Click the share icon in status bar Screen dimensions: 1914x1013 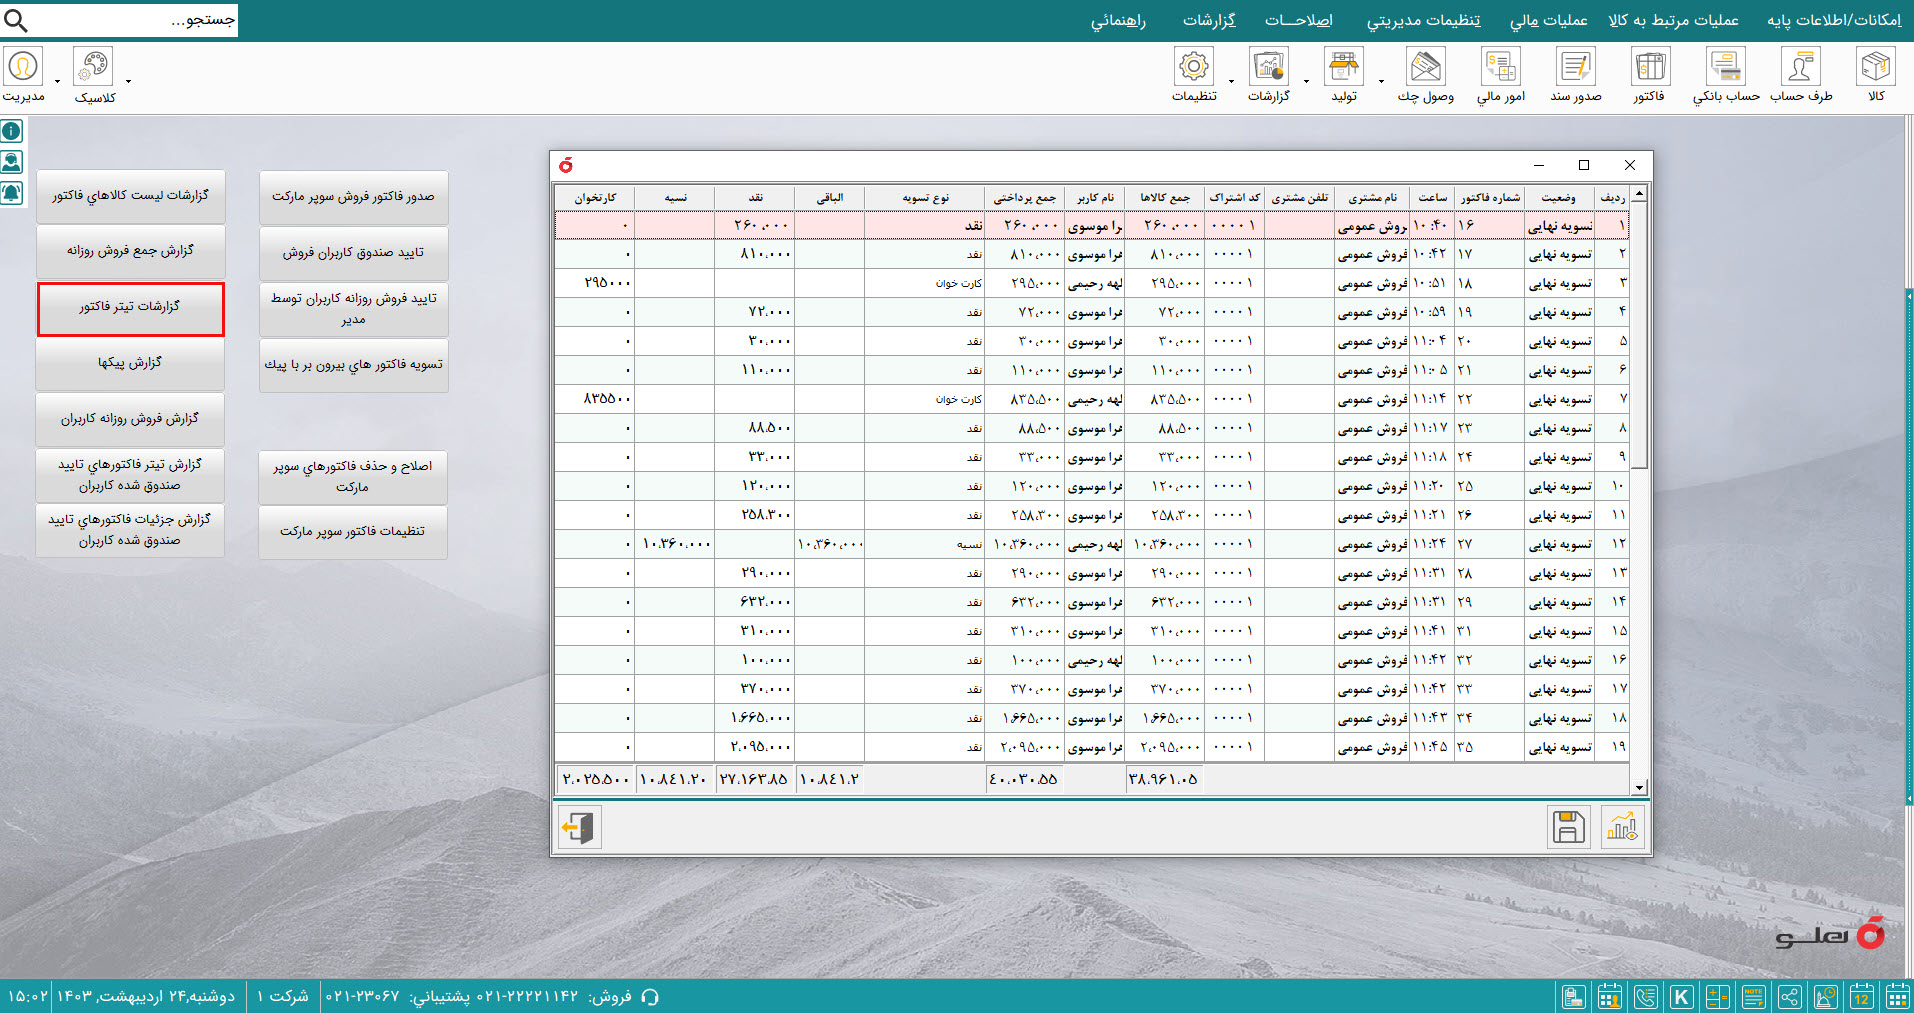click(x=1790, y=996)
